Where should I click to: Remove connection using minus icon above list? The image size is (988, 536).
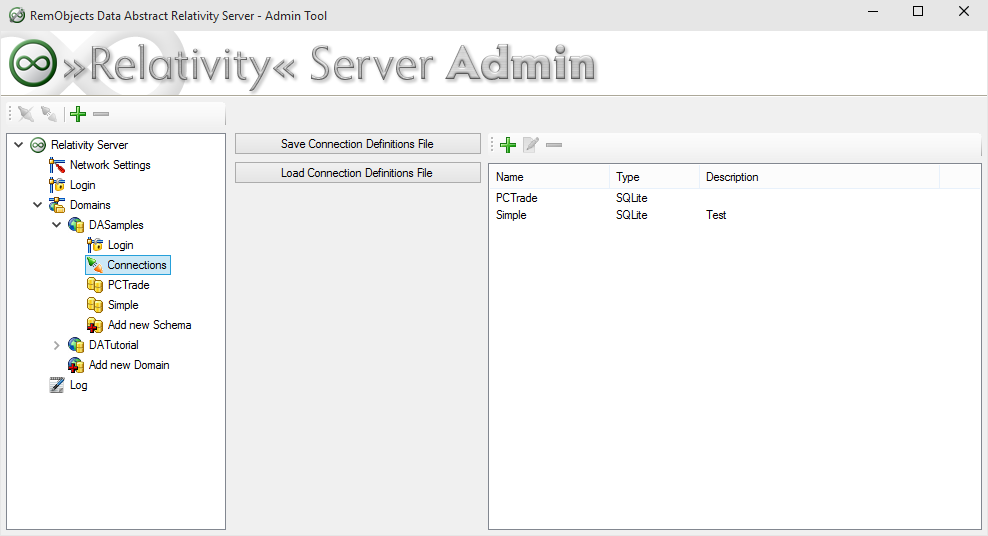[x=554, y=145]
